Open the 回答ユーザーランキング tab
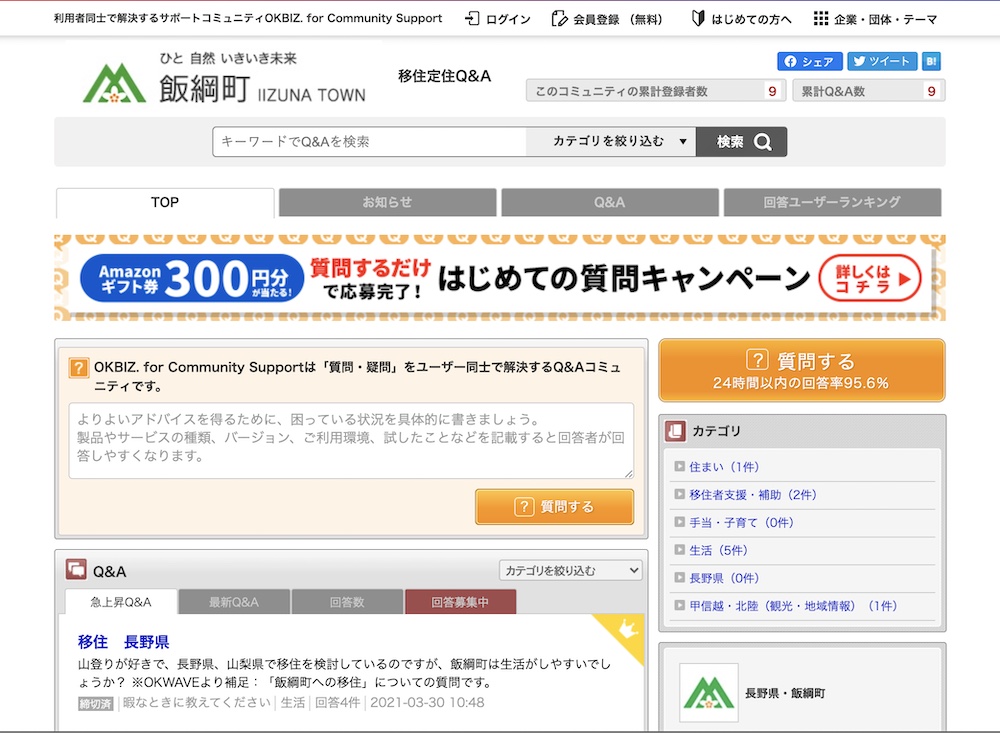 [x=832, y=202]
